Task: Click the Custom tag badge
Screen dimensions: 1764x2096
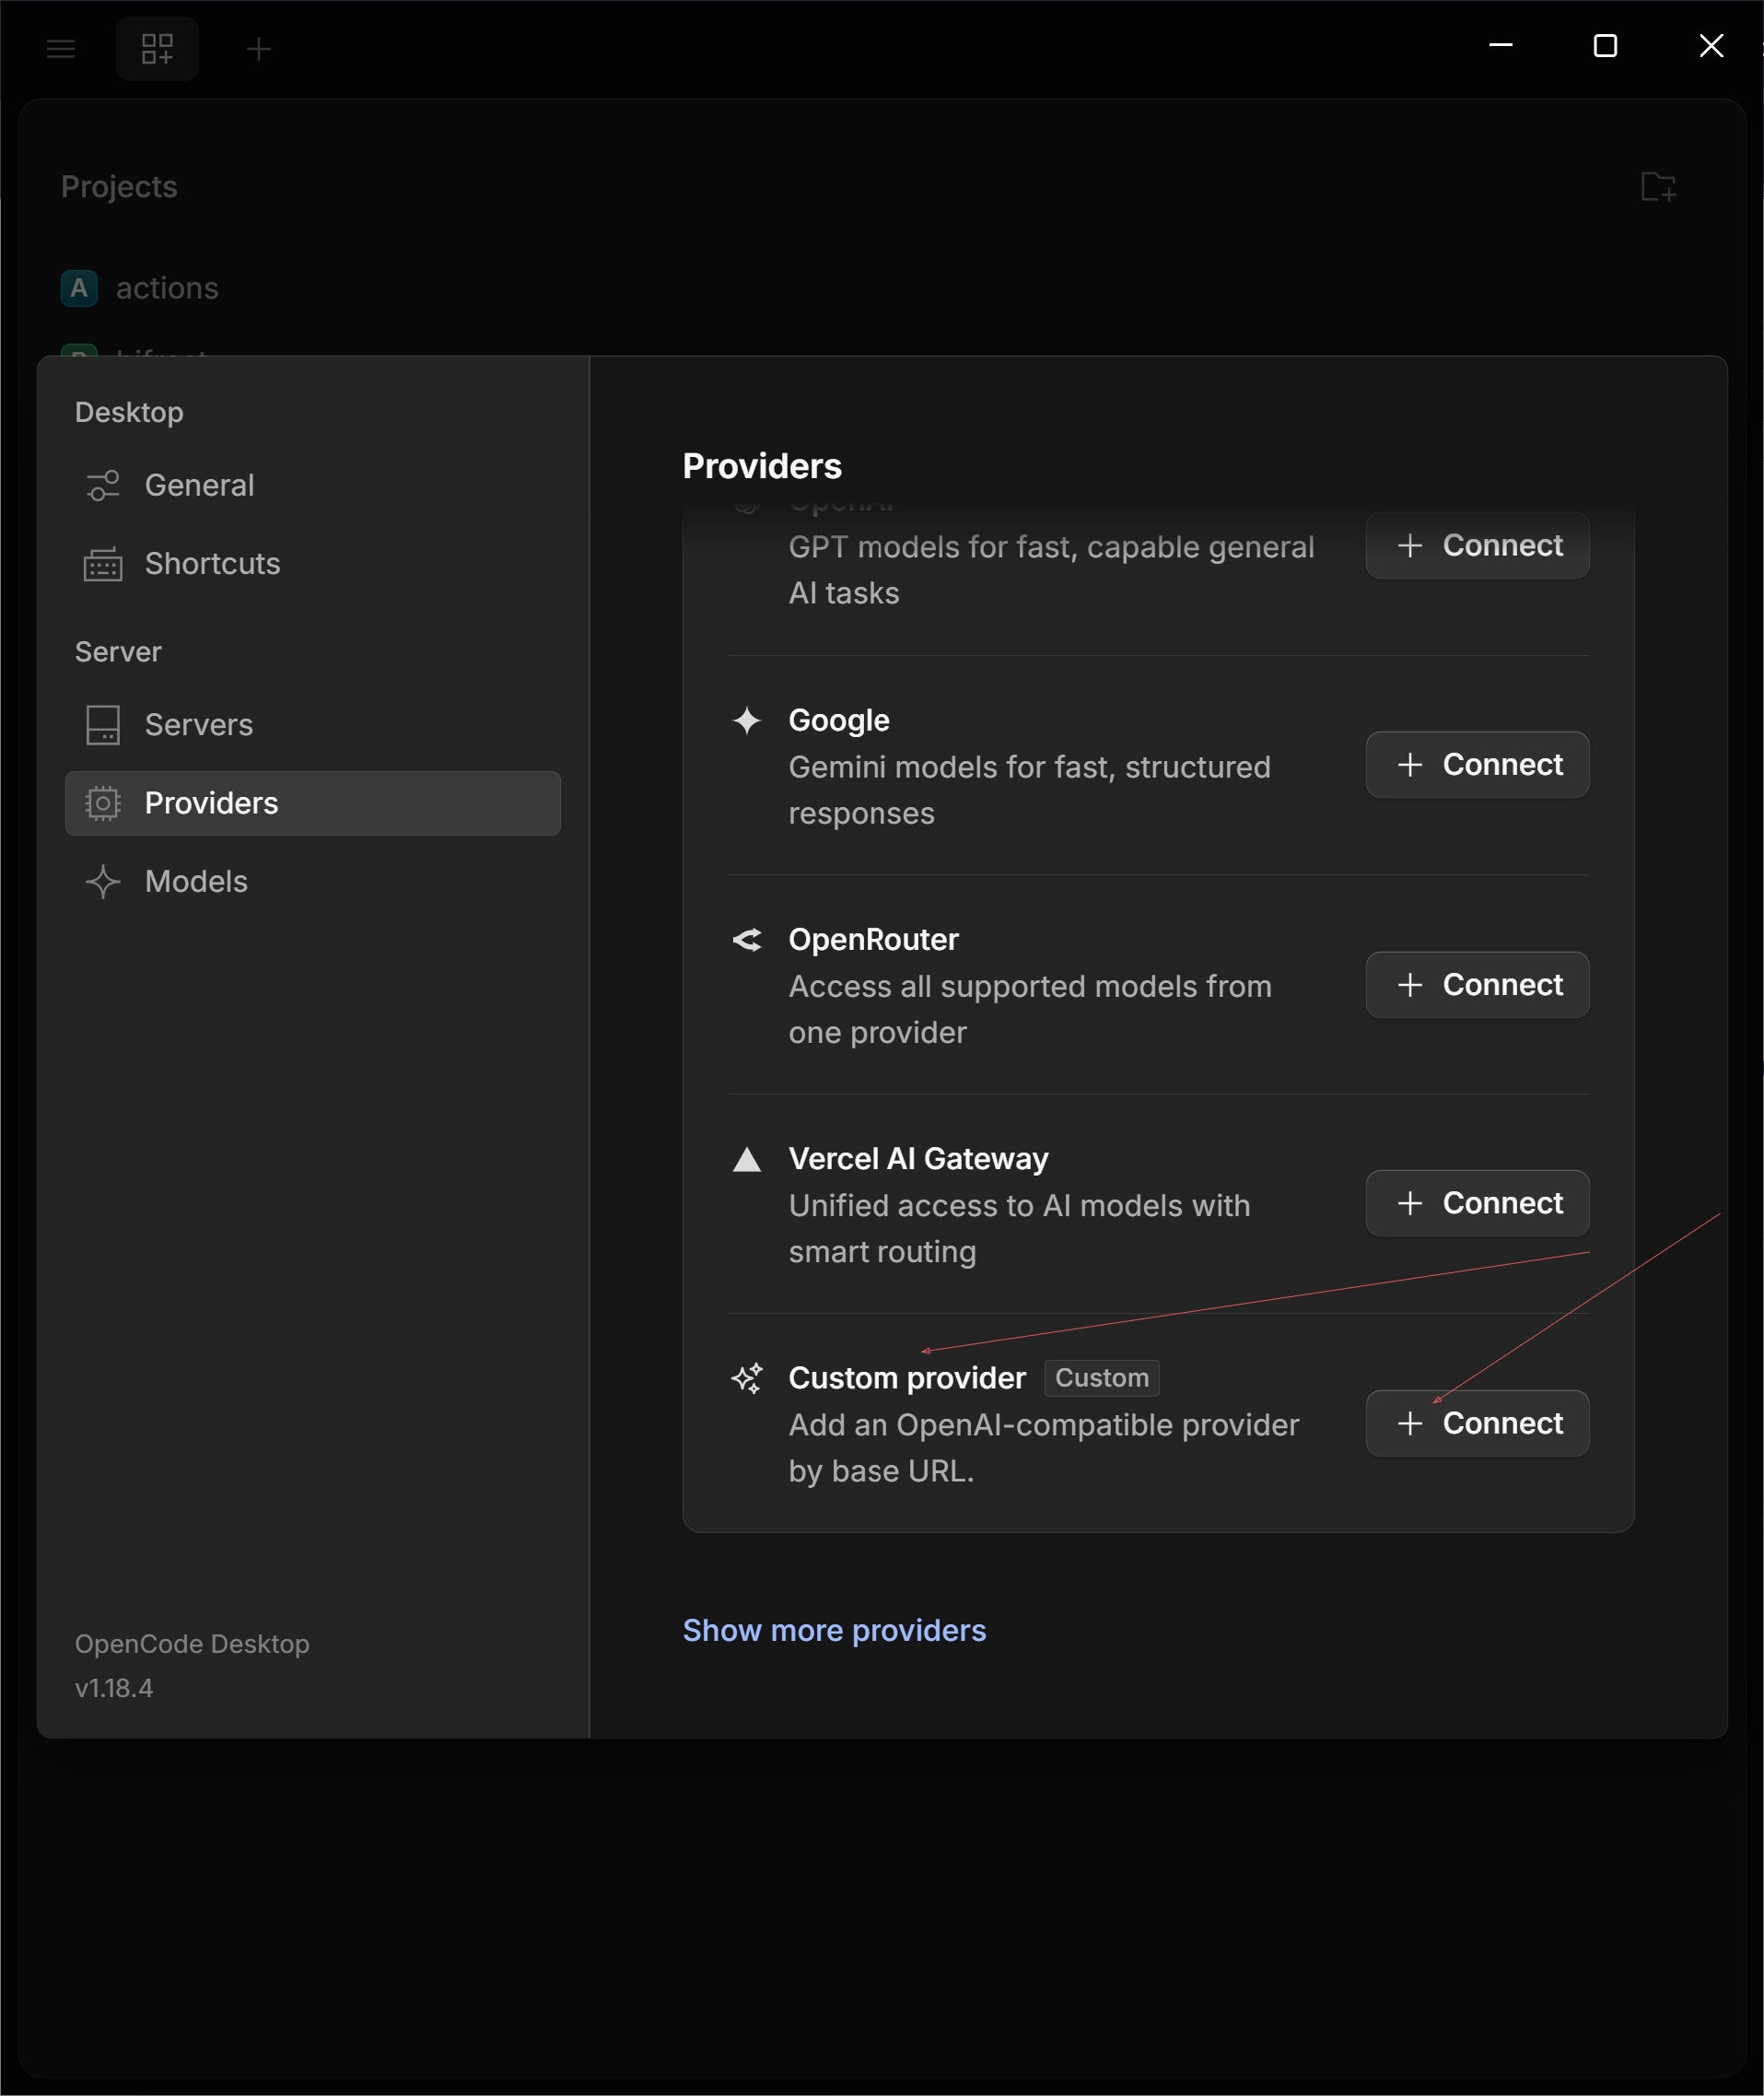Action: point(1102,1377)
